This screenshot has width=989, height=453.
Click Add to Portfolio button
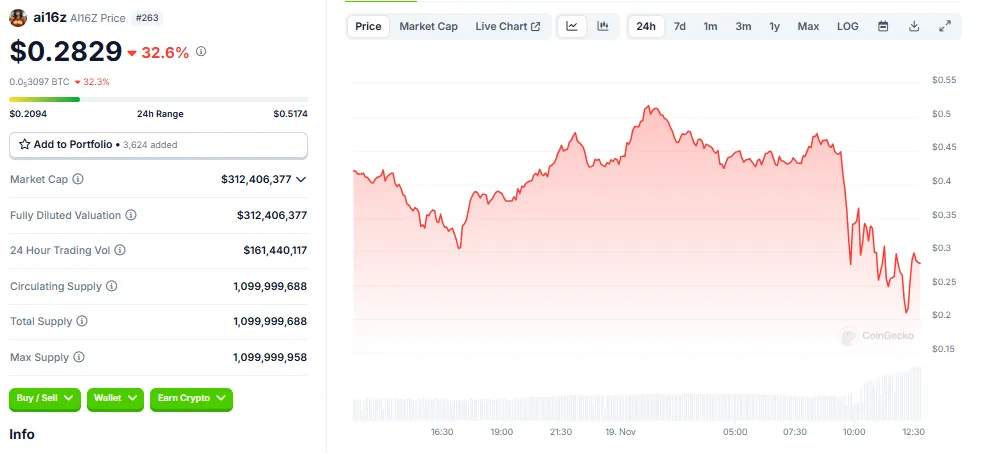[x=158, y=145]
